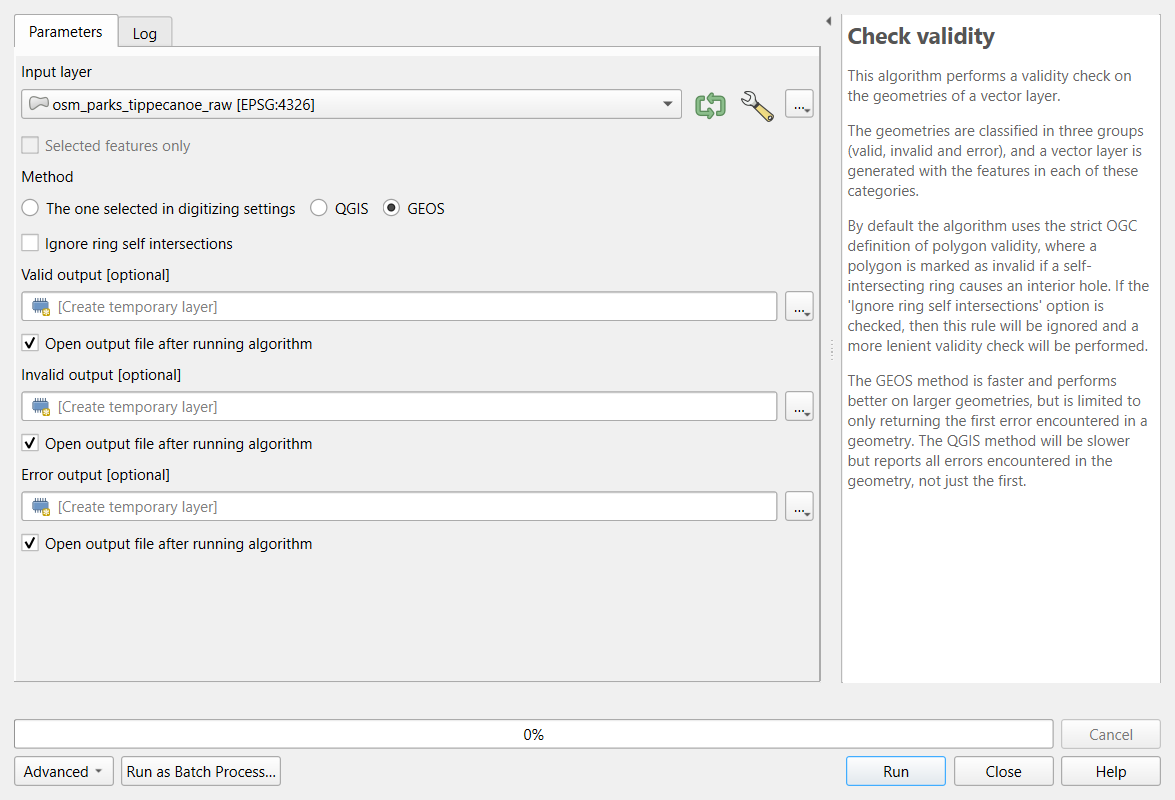This screenshot has width=1175, height=800.
Task: Select the GEOS method radio button
Action: coord(391,207)
